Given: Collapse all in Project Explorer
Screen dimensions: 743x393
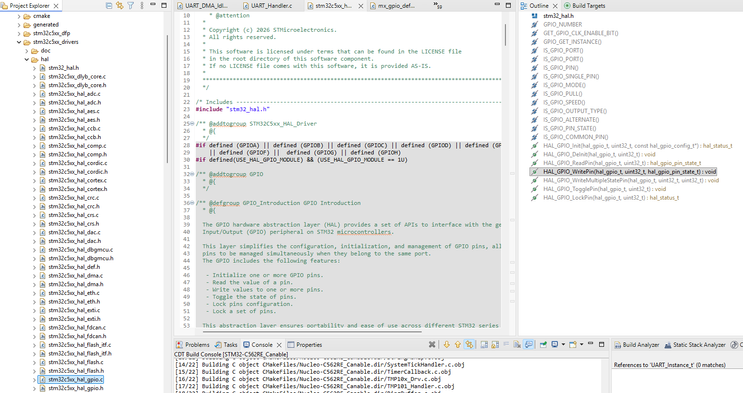Looking at the screenshot, I should [x=109, y=6].
